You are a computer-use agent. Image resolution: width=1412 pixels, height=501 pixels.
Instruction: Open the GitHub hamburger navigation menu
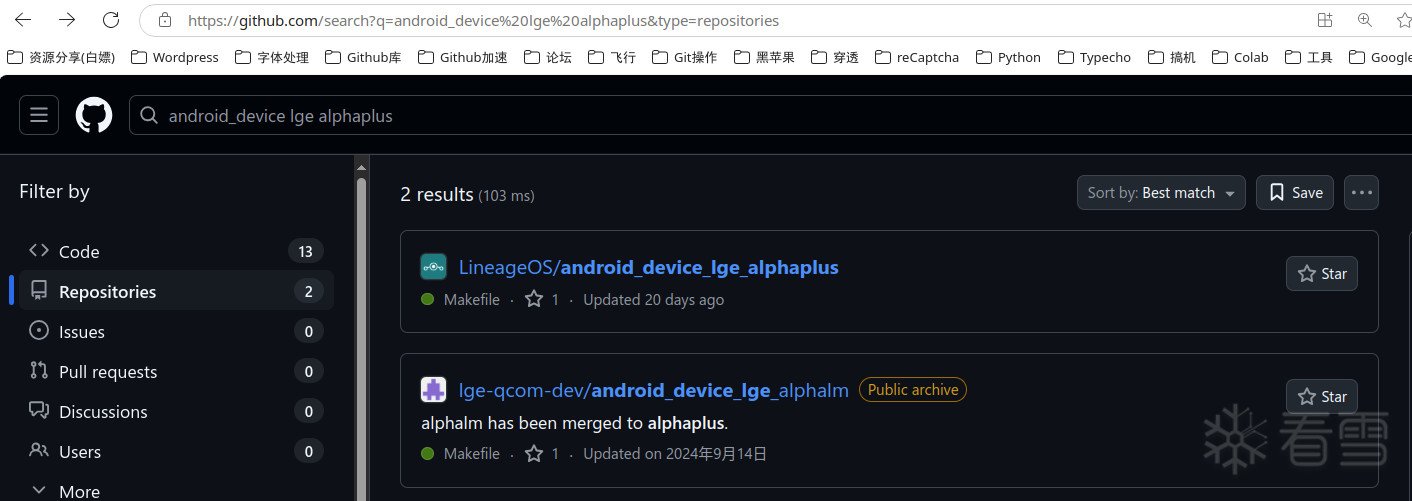point(39,115)
